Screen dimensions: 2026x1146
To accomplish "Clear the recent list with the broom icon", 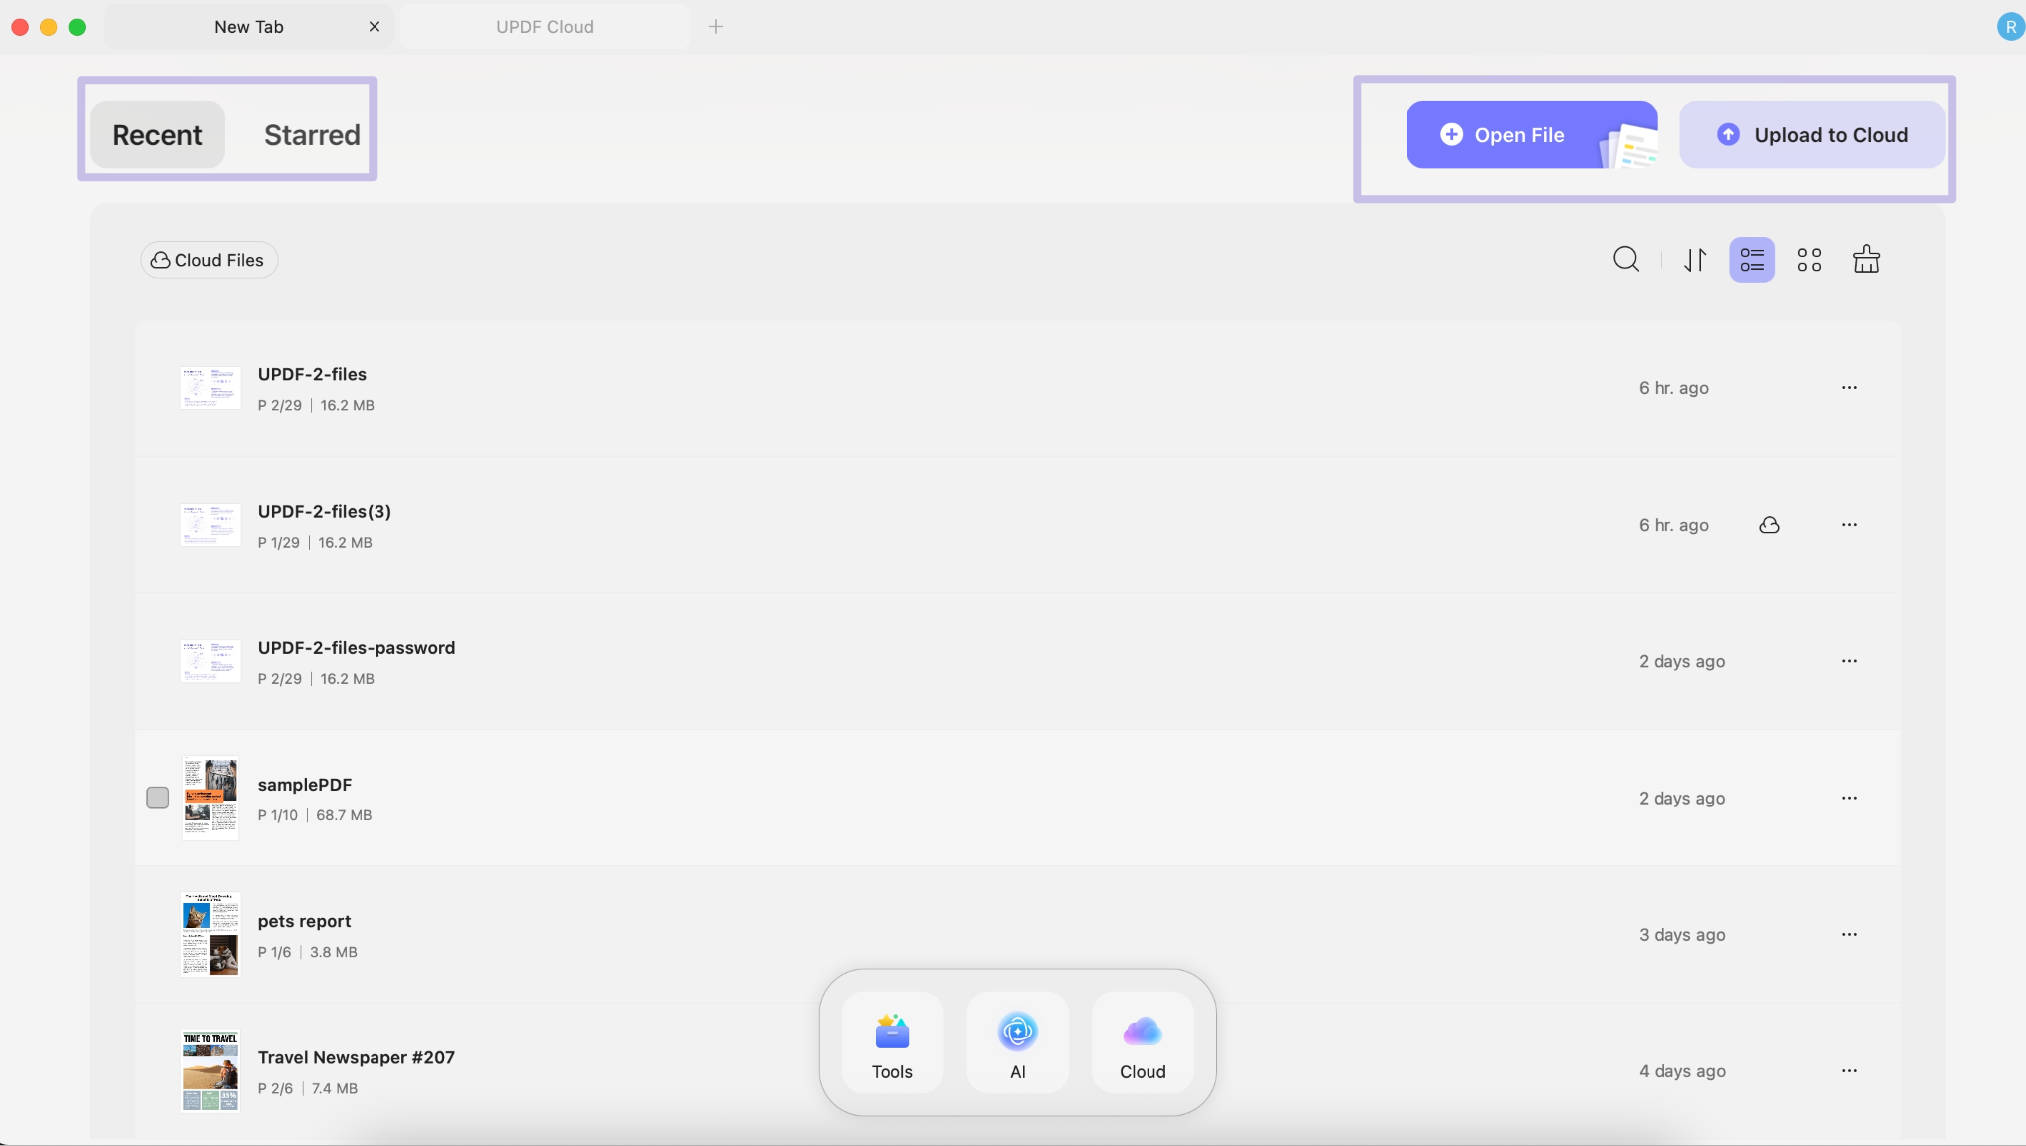I will click(1866, 260).
